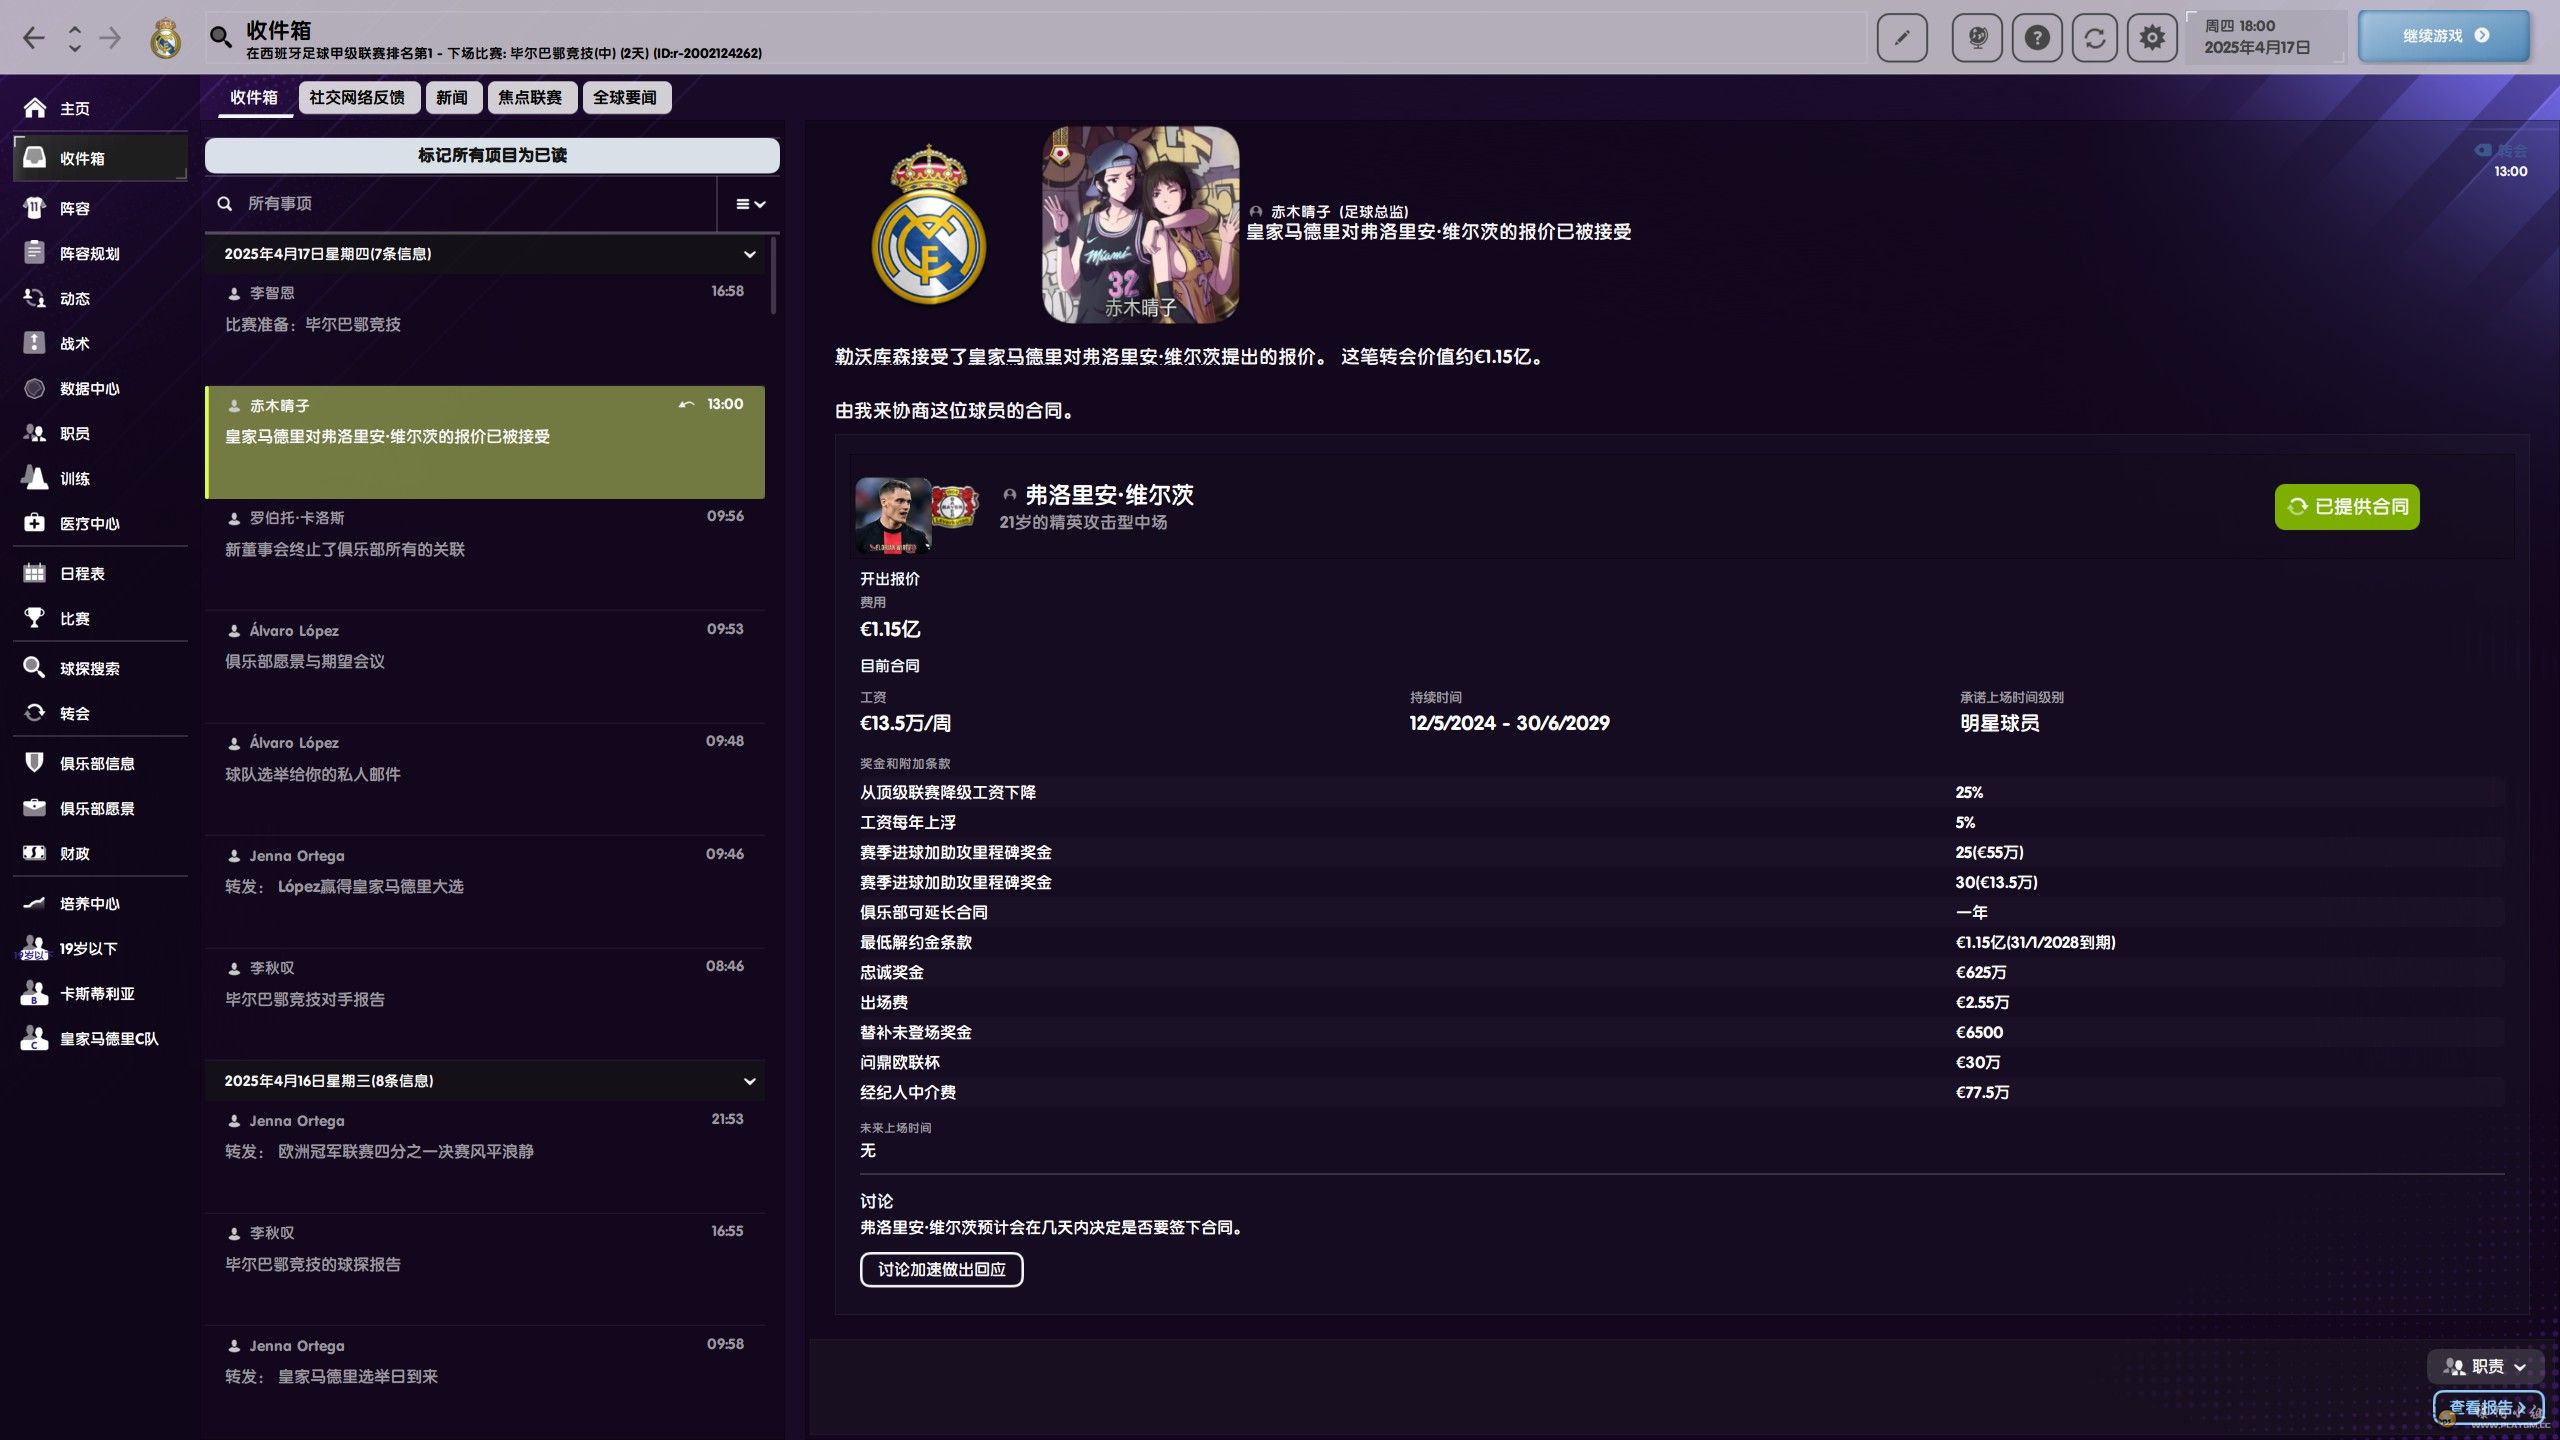Screen dimensions: 2560x1440
Task: Open López赢得皇家马德里大选 message
Action: tap(485, 892)
